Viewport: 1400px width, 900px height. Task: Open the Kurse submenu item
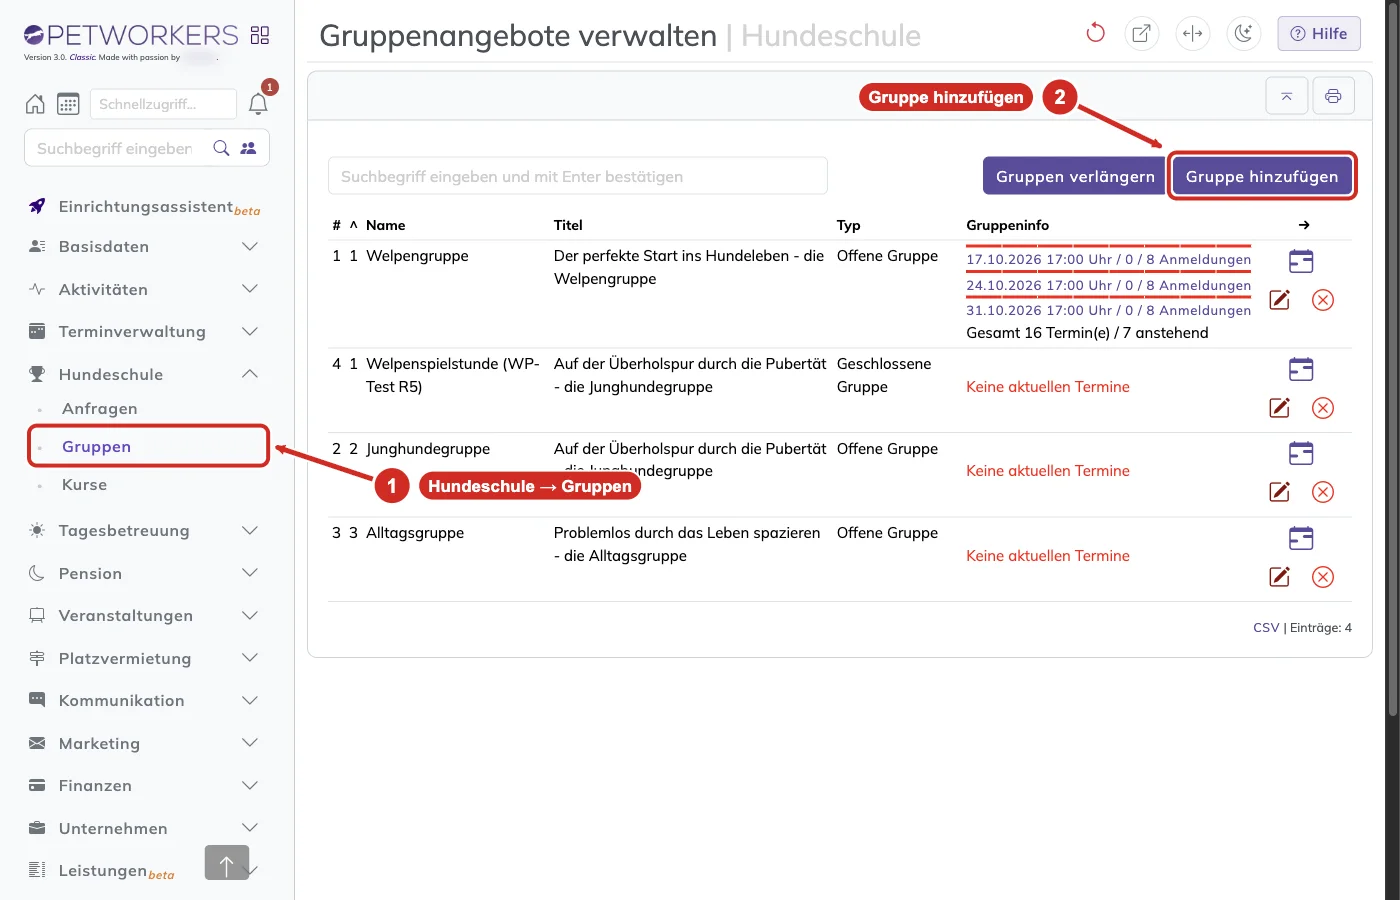(x=84, y=485)
